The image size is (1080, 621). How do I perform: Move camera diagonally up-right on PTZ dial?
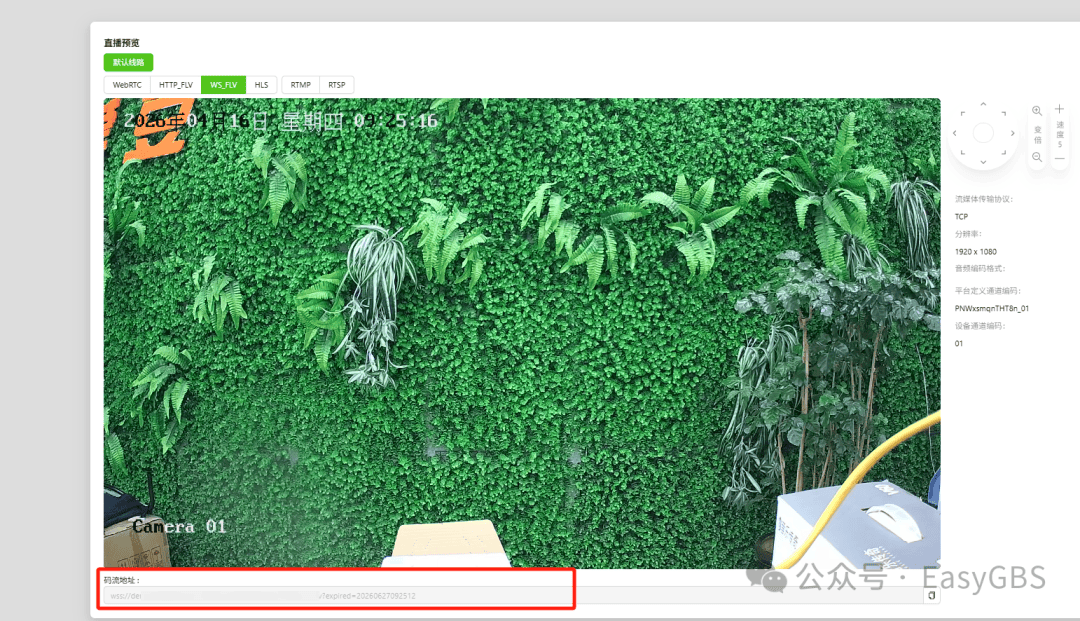click(1003, 113)
